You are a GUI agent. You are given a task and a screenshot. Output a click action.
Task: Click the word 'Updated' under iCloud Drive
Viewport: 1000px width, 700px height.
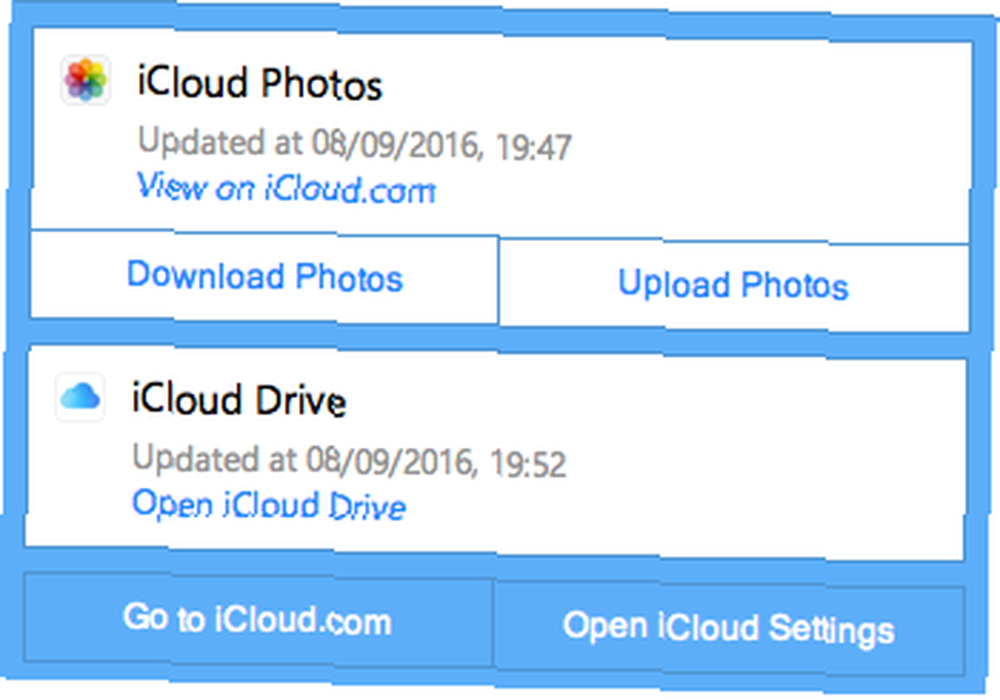click(196, 458)
